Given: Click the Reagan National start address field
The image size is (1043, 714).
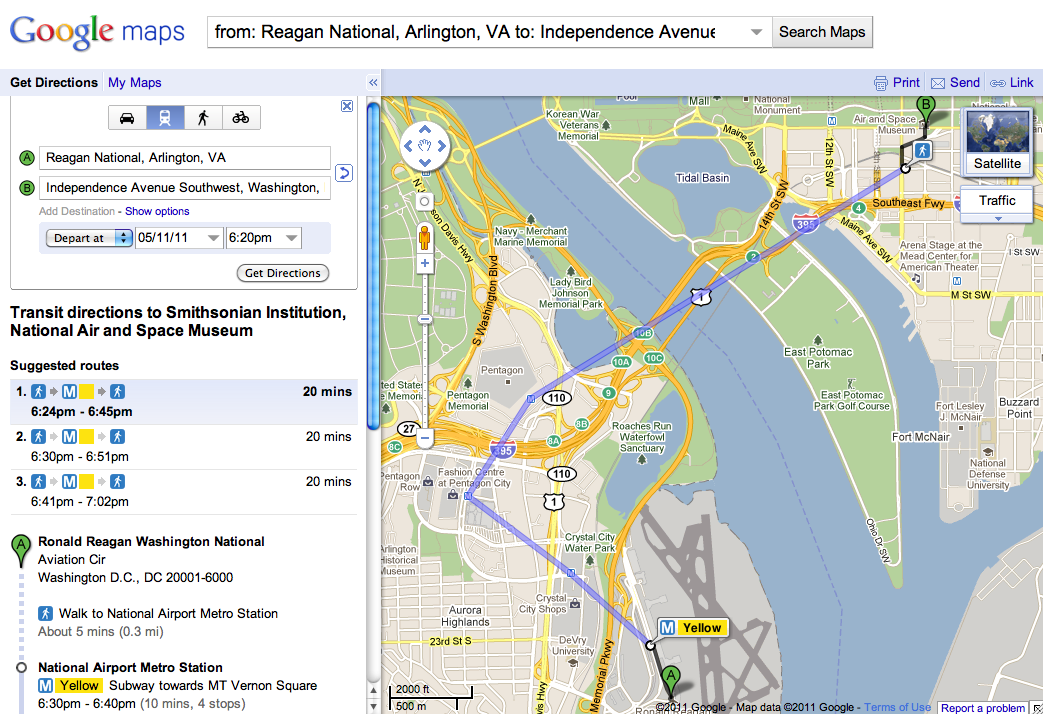Looking at the screenshot, I should coord(184,158).
